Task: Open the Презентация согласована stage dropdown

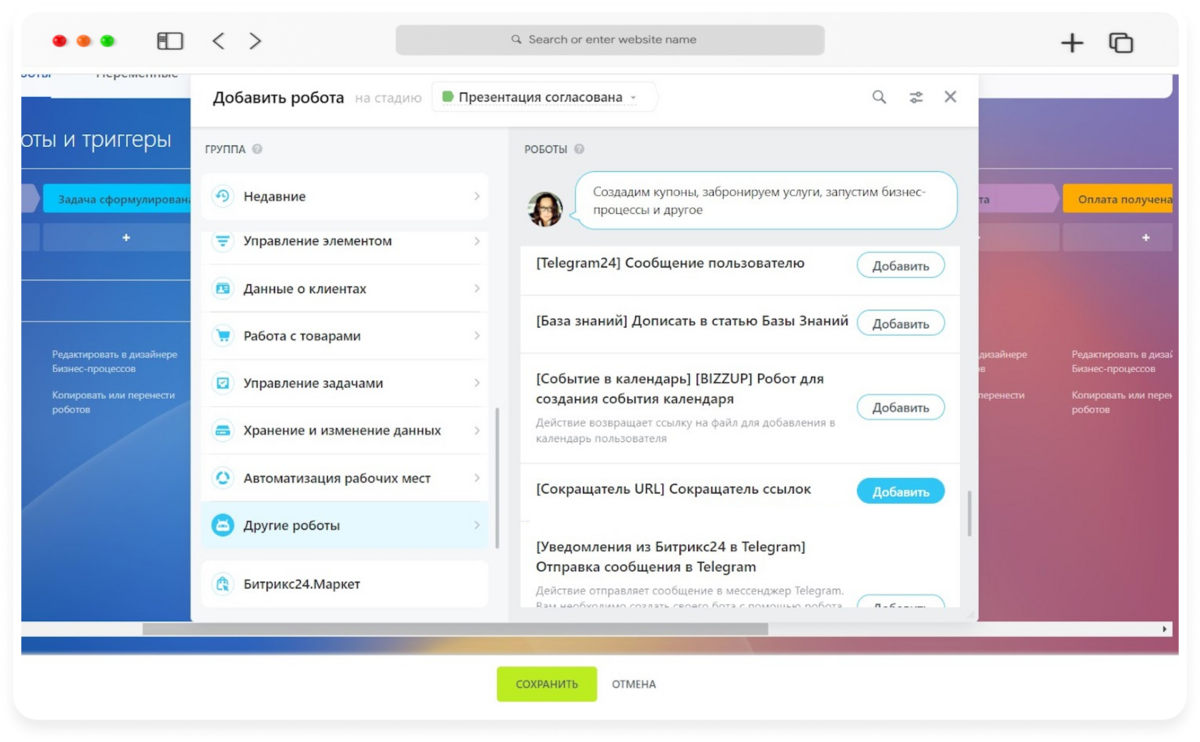Action: pyautogui.click(x=544, y=97)
